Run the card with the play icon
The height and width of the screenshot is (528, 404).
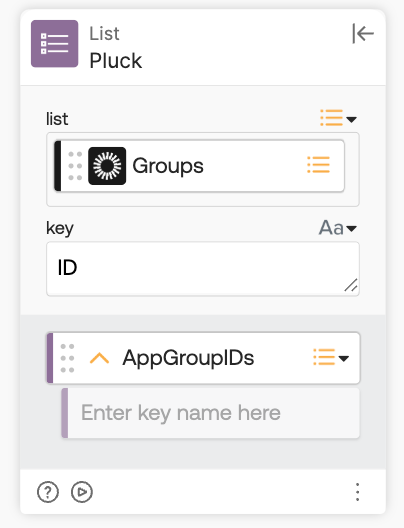point(82,492)
